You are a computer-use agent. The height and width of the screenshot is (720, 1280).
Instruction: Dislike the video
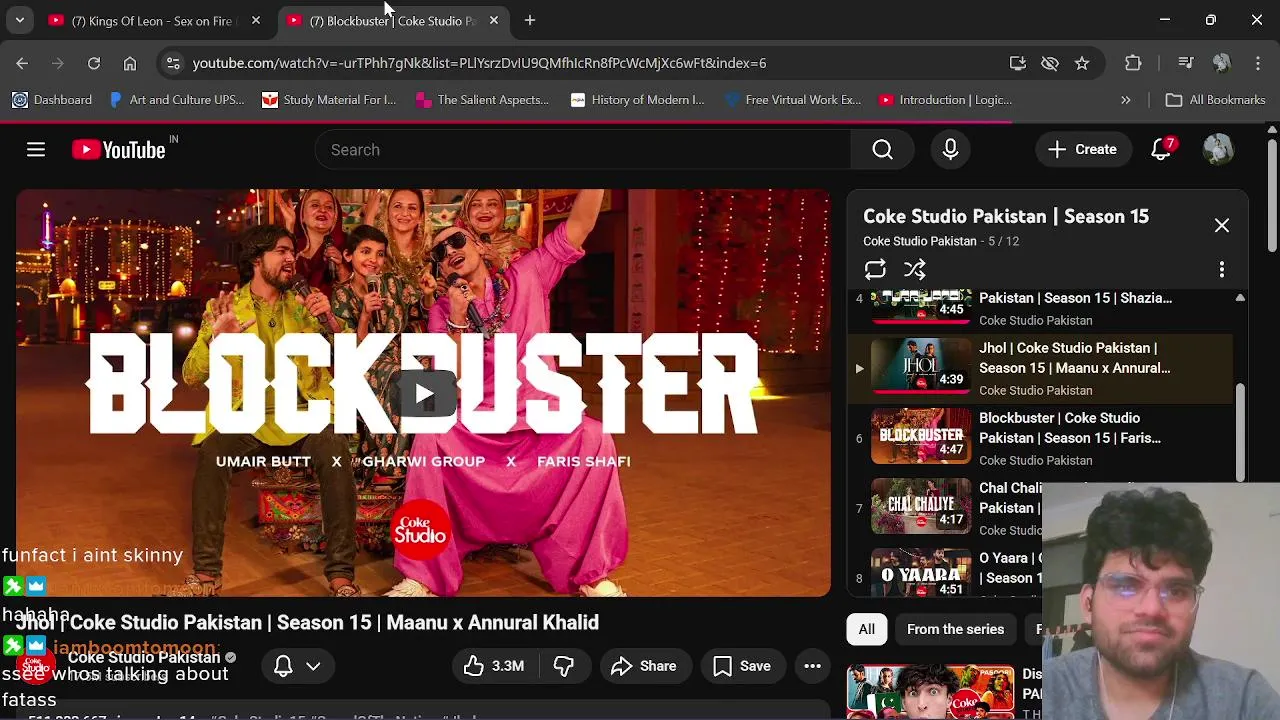(564, 666)
